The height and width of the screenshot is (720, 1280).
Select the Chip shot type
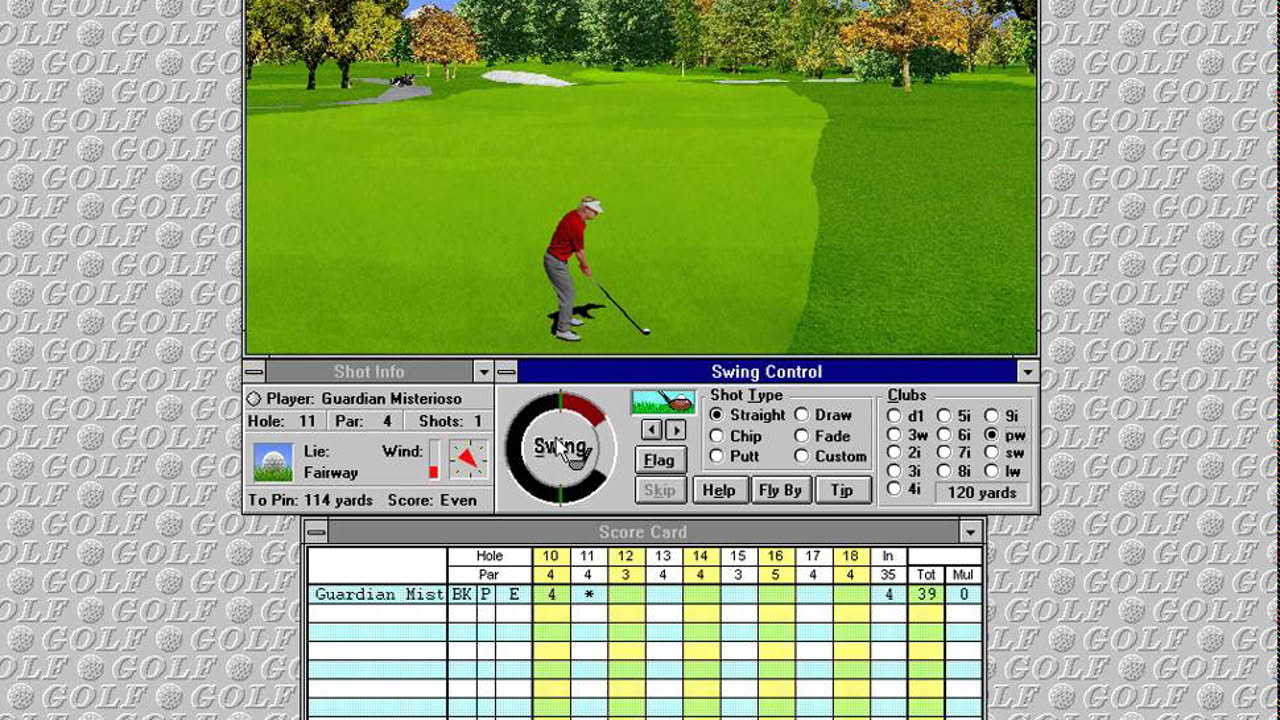point(735,436)
